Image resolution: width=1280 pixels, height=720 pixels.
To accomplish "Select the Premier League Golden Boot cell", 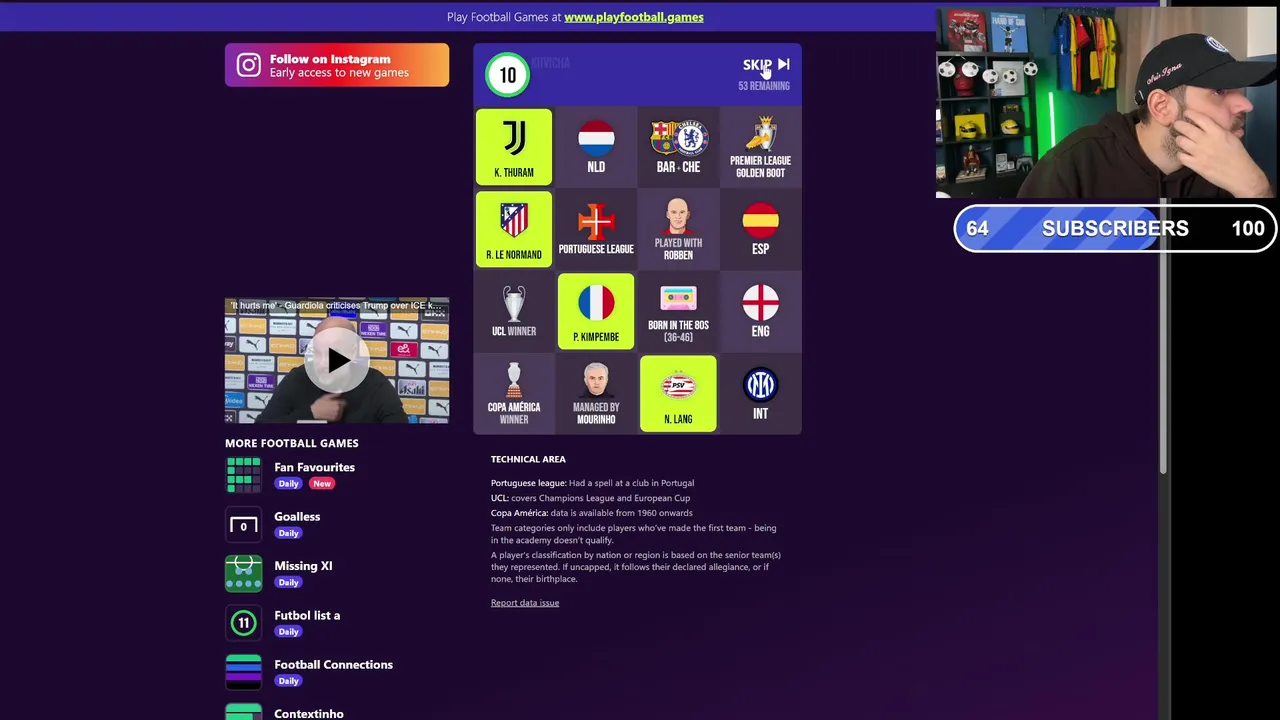I will 760,147.
